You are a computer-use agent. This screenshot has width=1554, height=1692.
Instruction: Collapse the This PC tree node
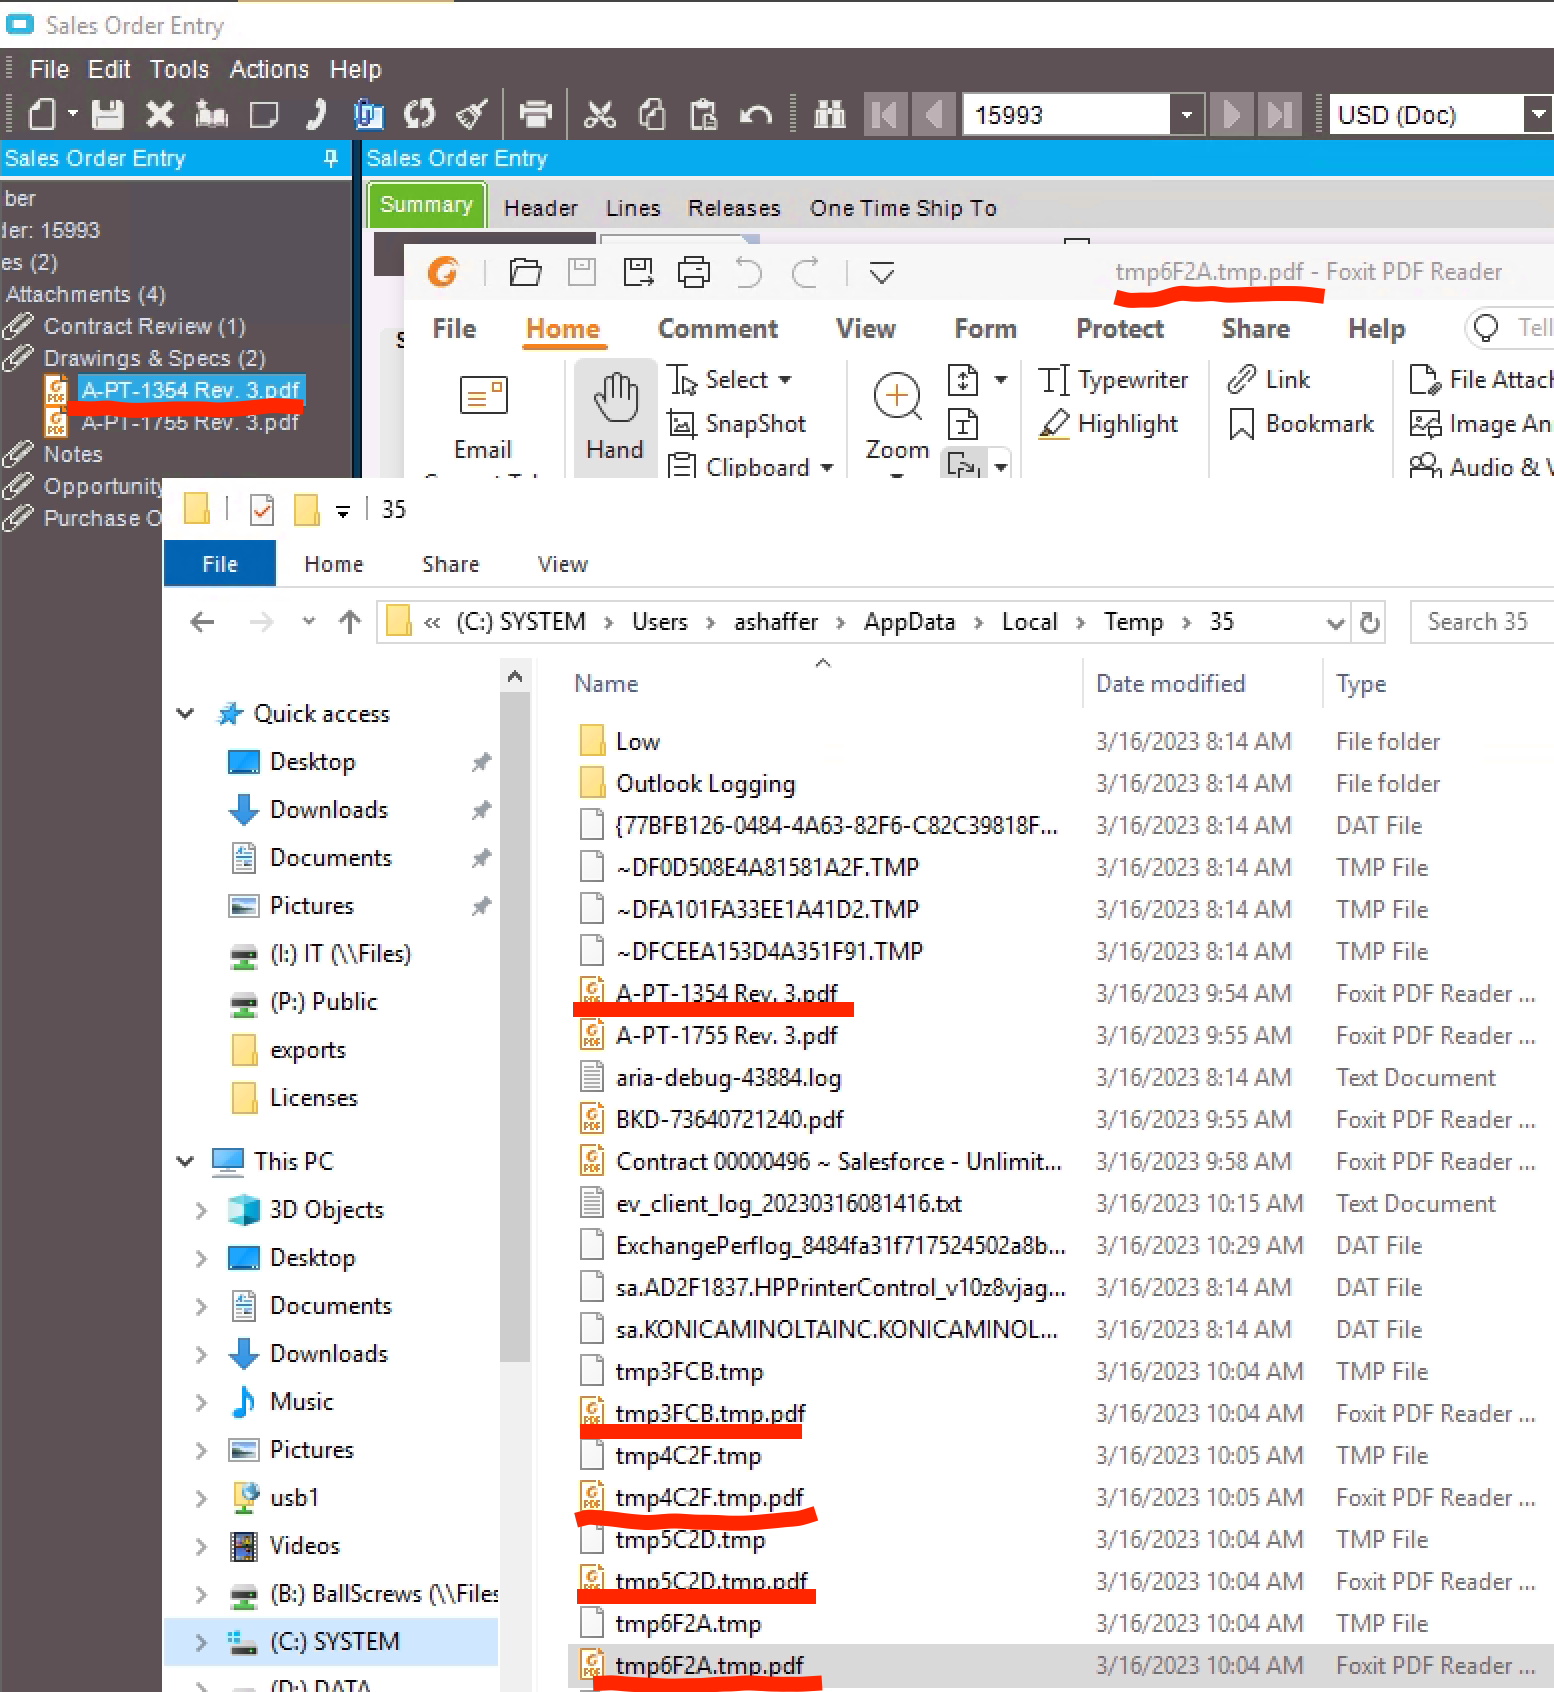tap(185, 1162)
